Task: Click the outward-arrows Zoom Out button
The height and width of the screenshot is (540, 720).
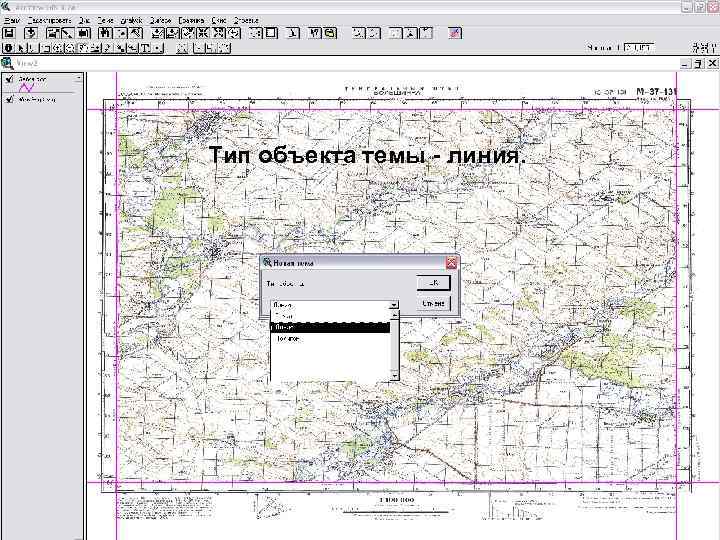Action: pos(219,33)
